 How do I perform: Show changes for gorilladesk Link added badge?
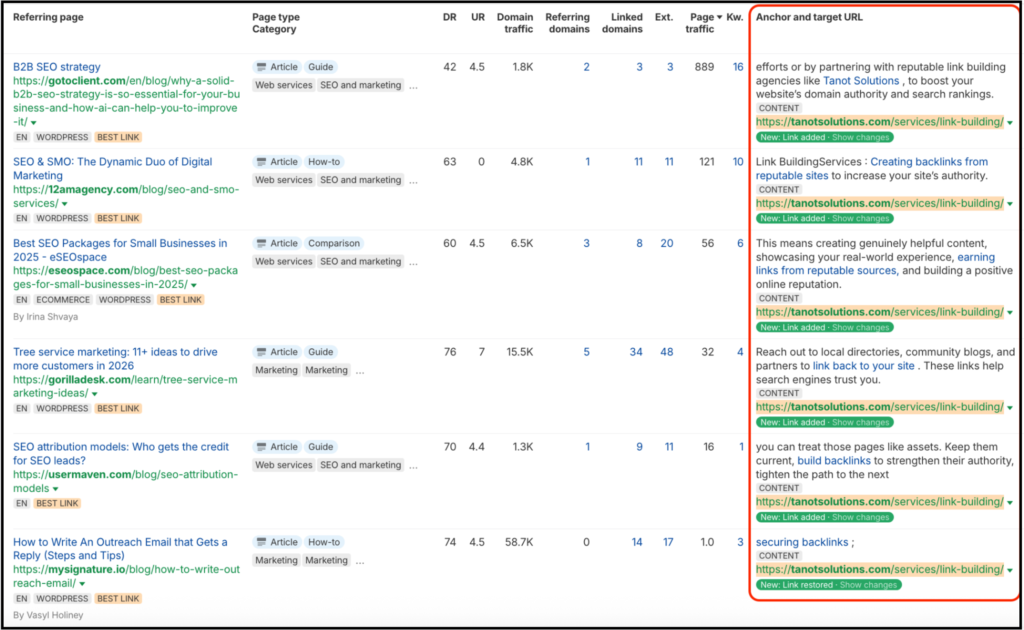pos(860,422)
